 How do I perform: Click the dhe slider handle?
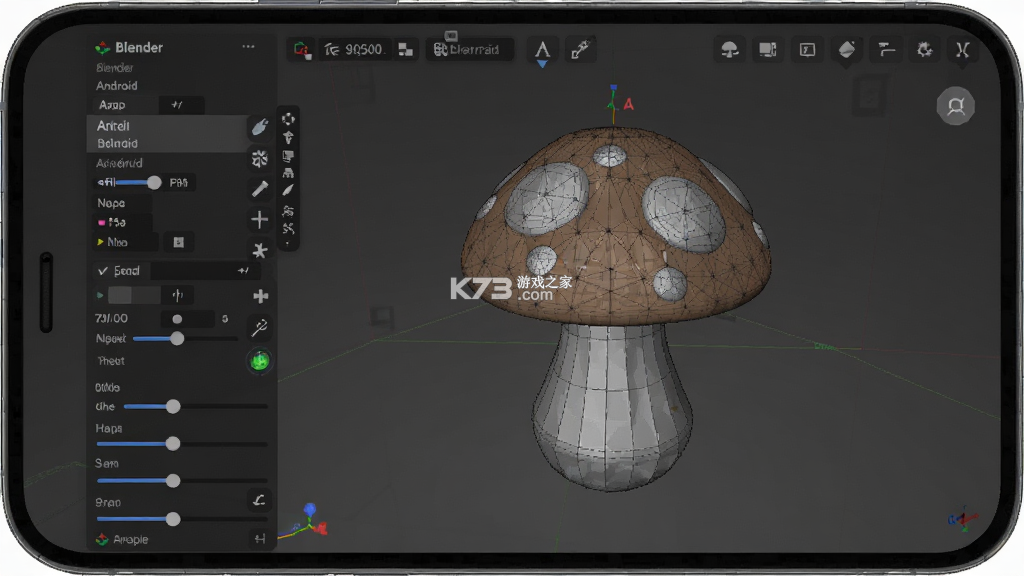tap(173, 407)
